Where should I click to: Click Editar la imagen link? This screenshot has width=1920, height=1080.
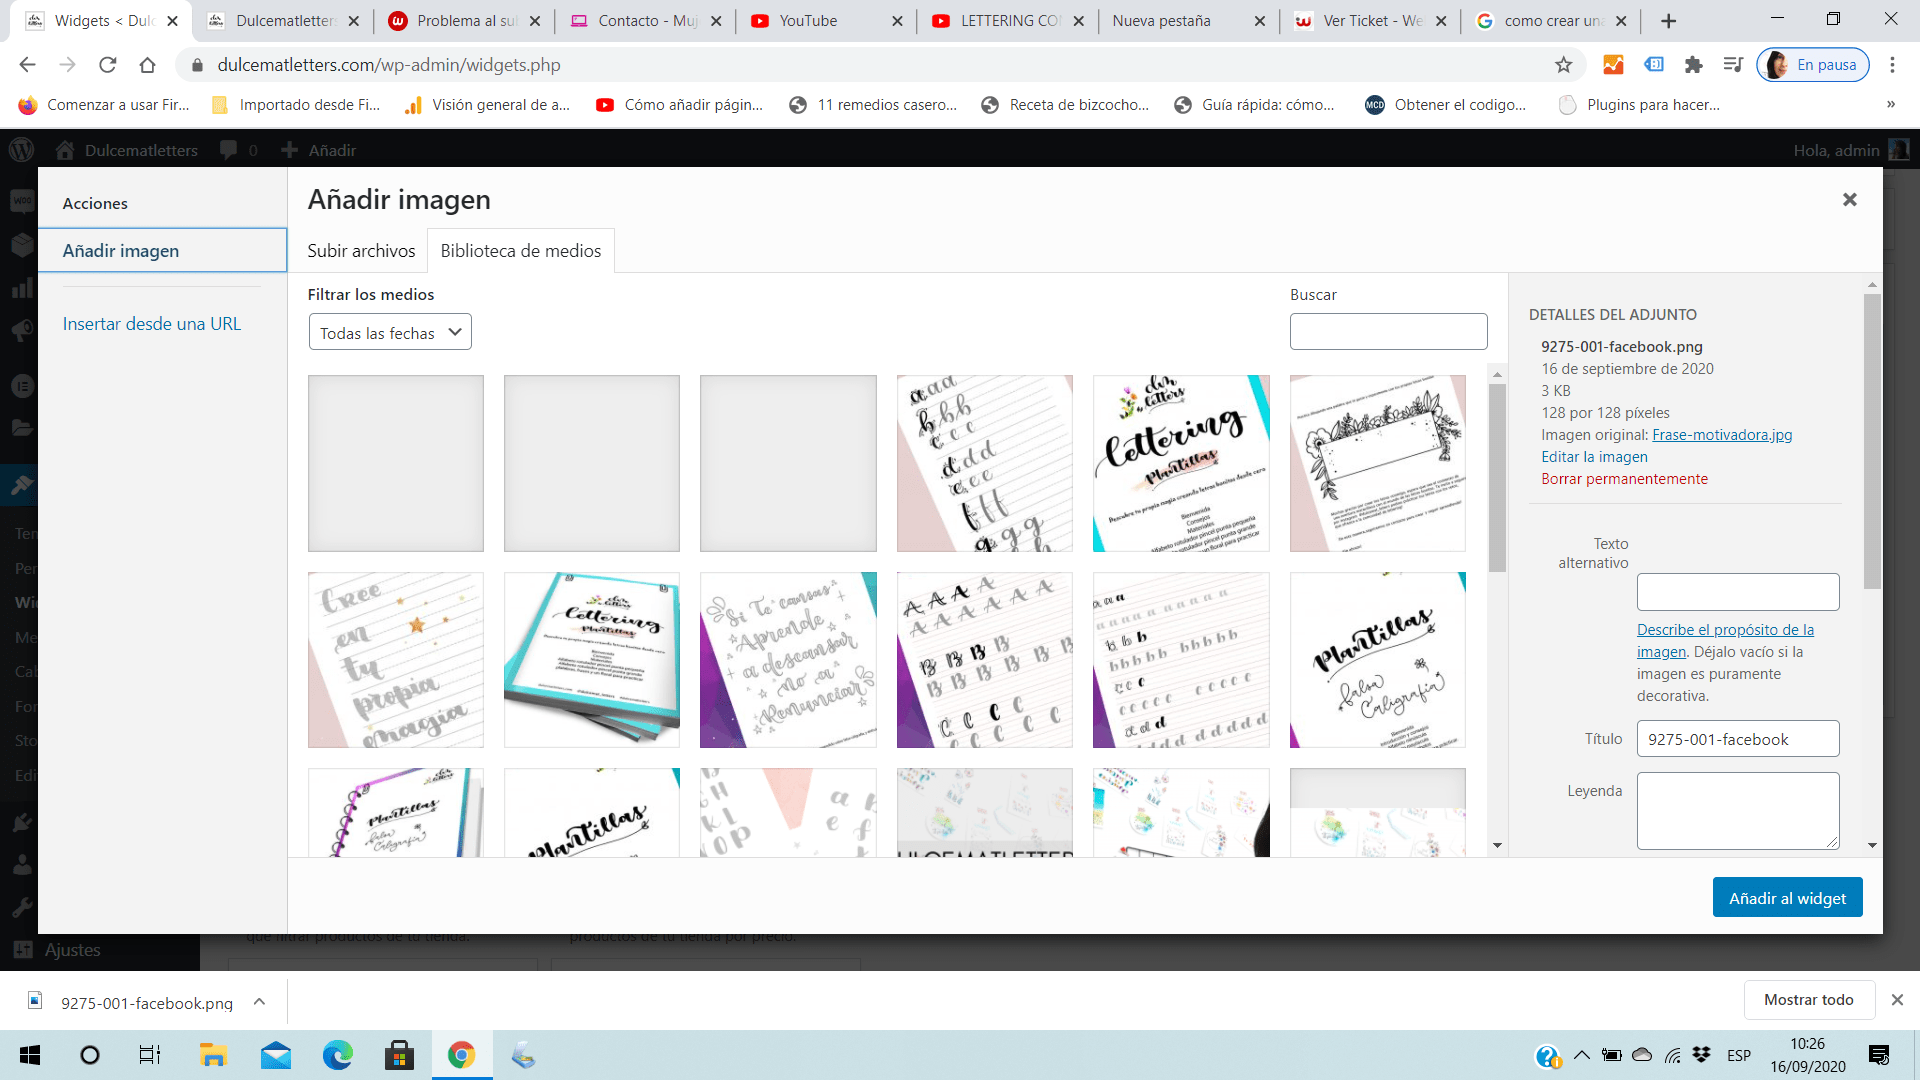click(x=1594, y=457)
